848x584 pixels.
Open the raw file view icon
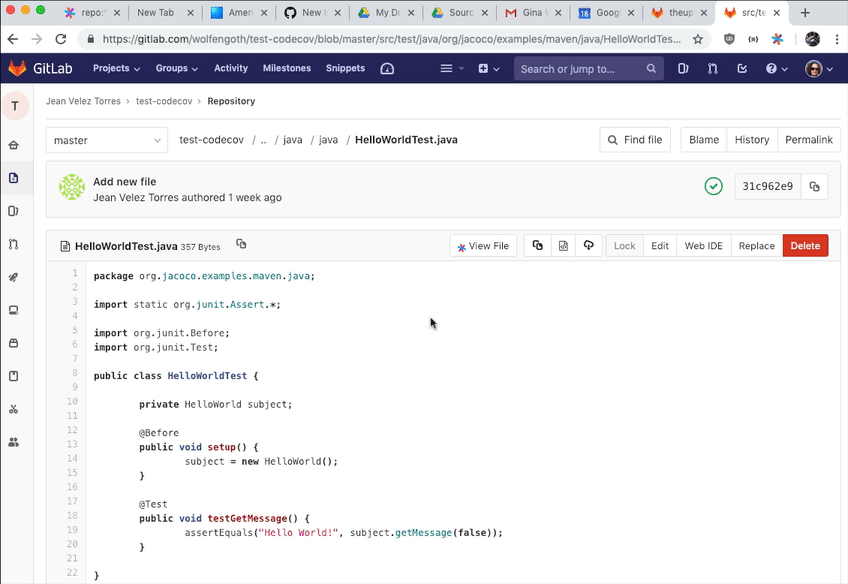click(x=564, y=245)
